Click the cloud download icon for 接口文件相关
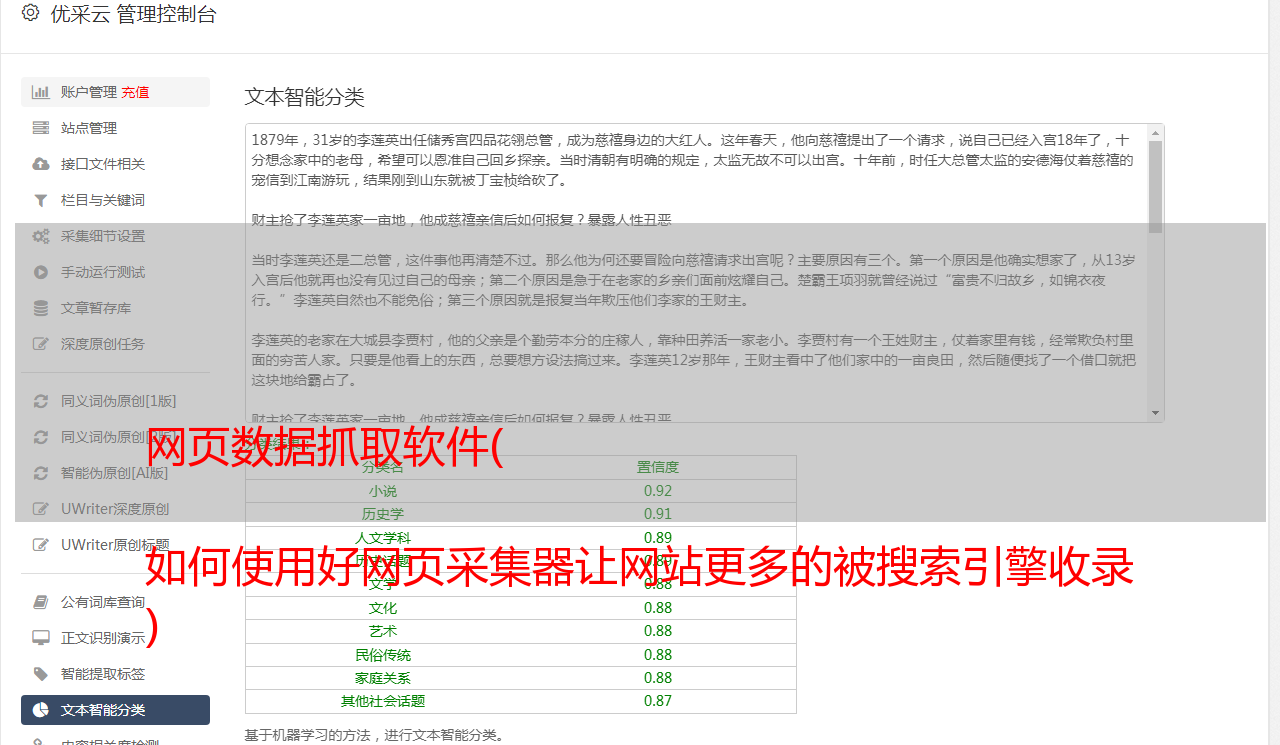 41,164
